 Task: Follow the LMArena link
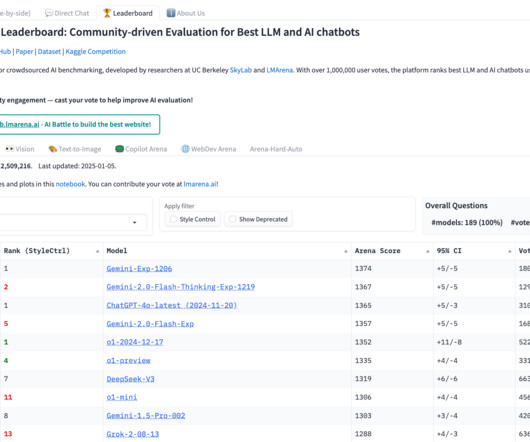click(x=280, y=70)
